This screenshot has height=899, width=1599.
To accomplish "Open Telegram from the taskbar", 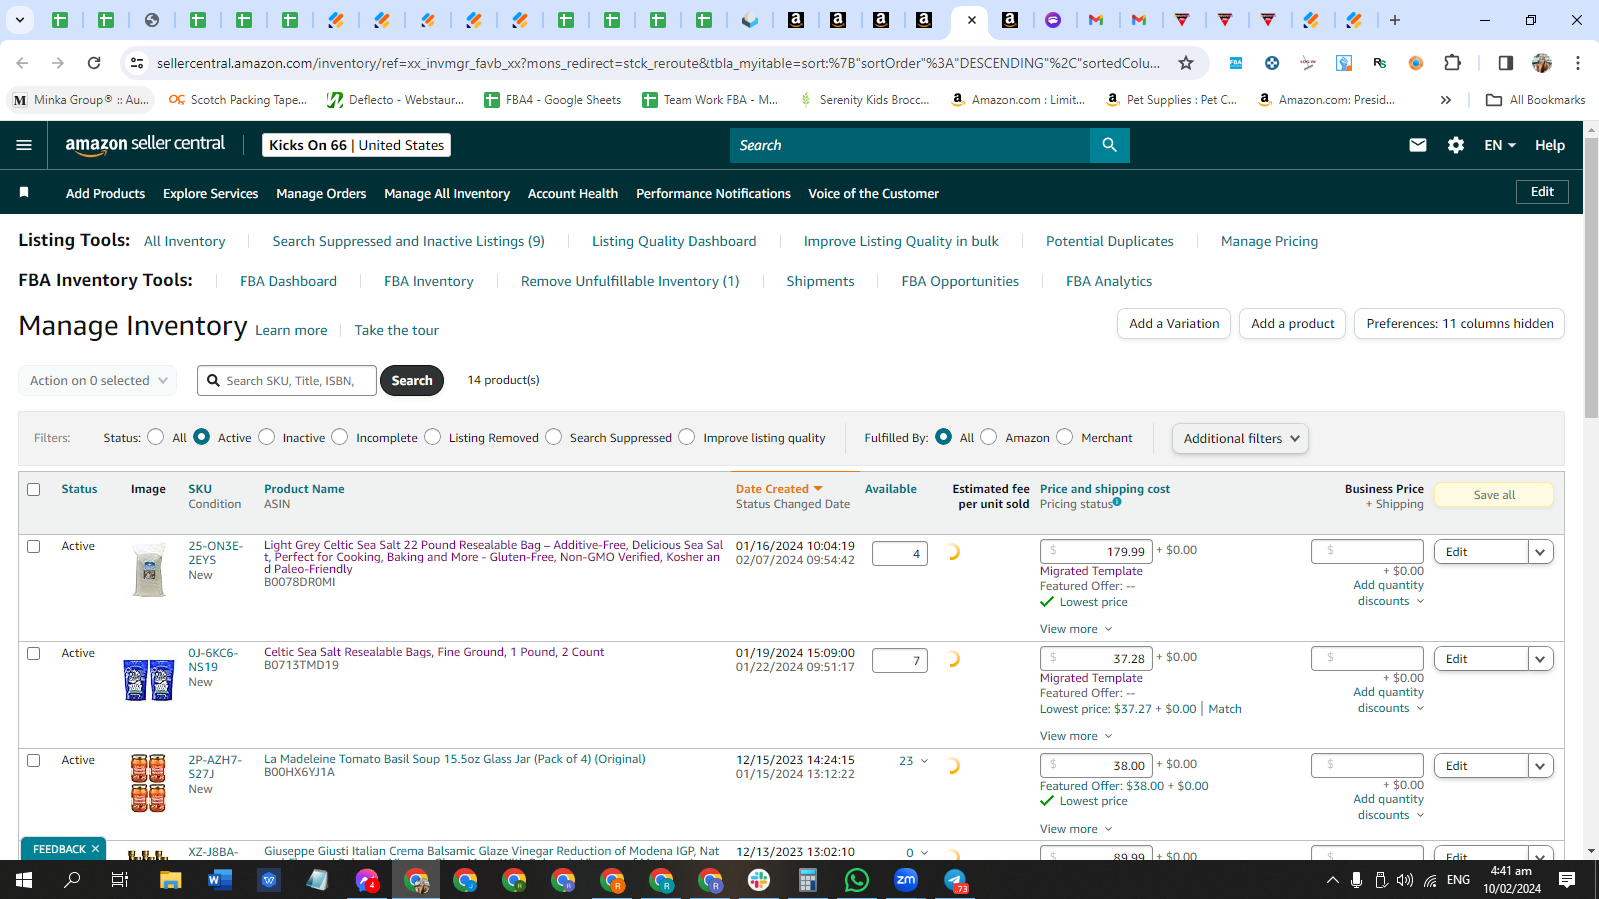I will [x=956, y=880].
